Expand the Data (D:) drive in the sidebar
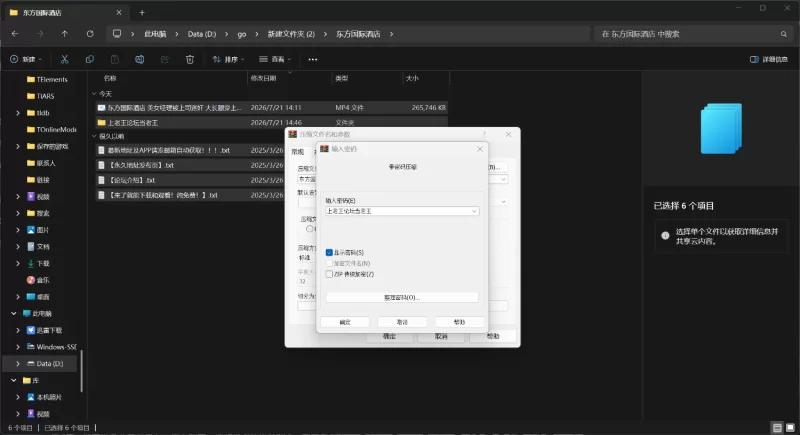The height and width of the screenshot is (435, 800). pos(18,364)
